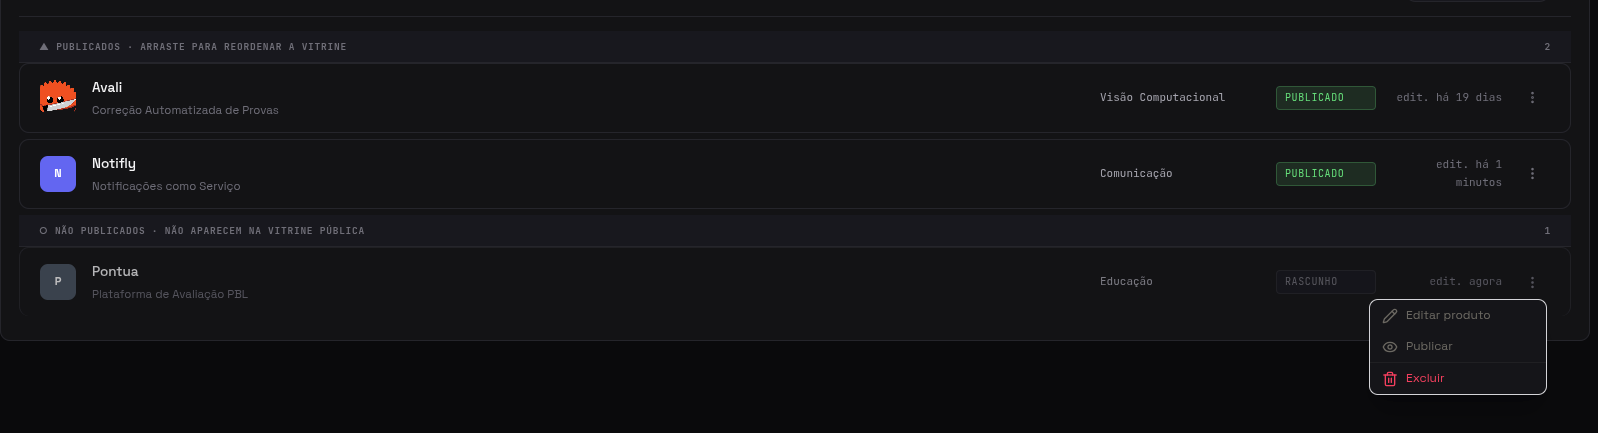
Task: Click the Notifly purple N avatar
Action: (x=58, y=173)
